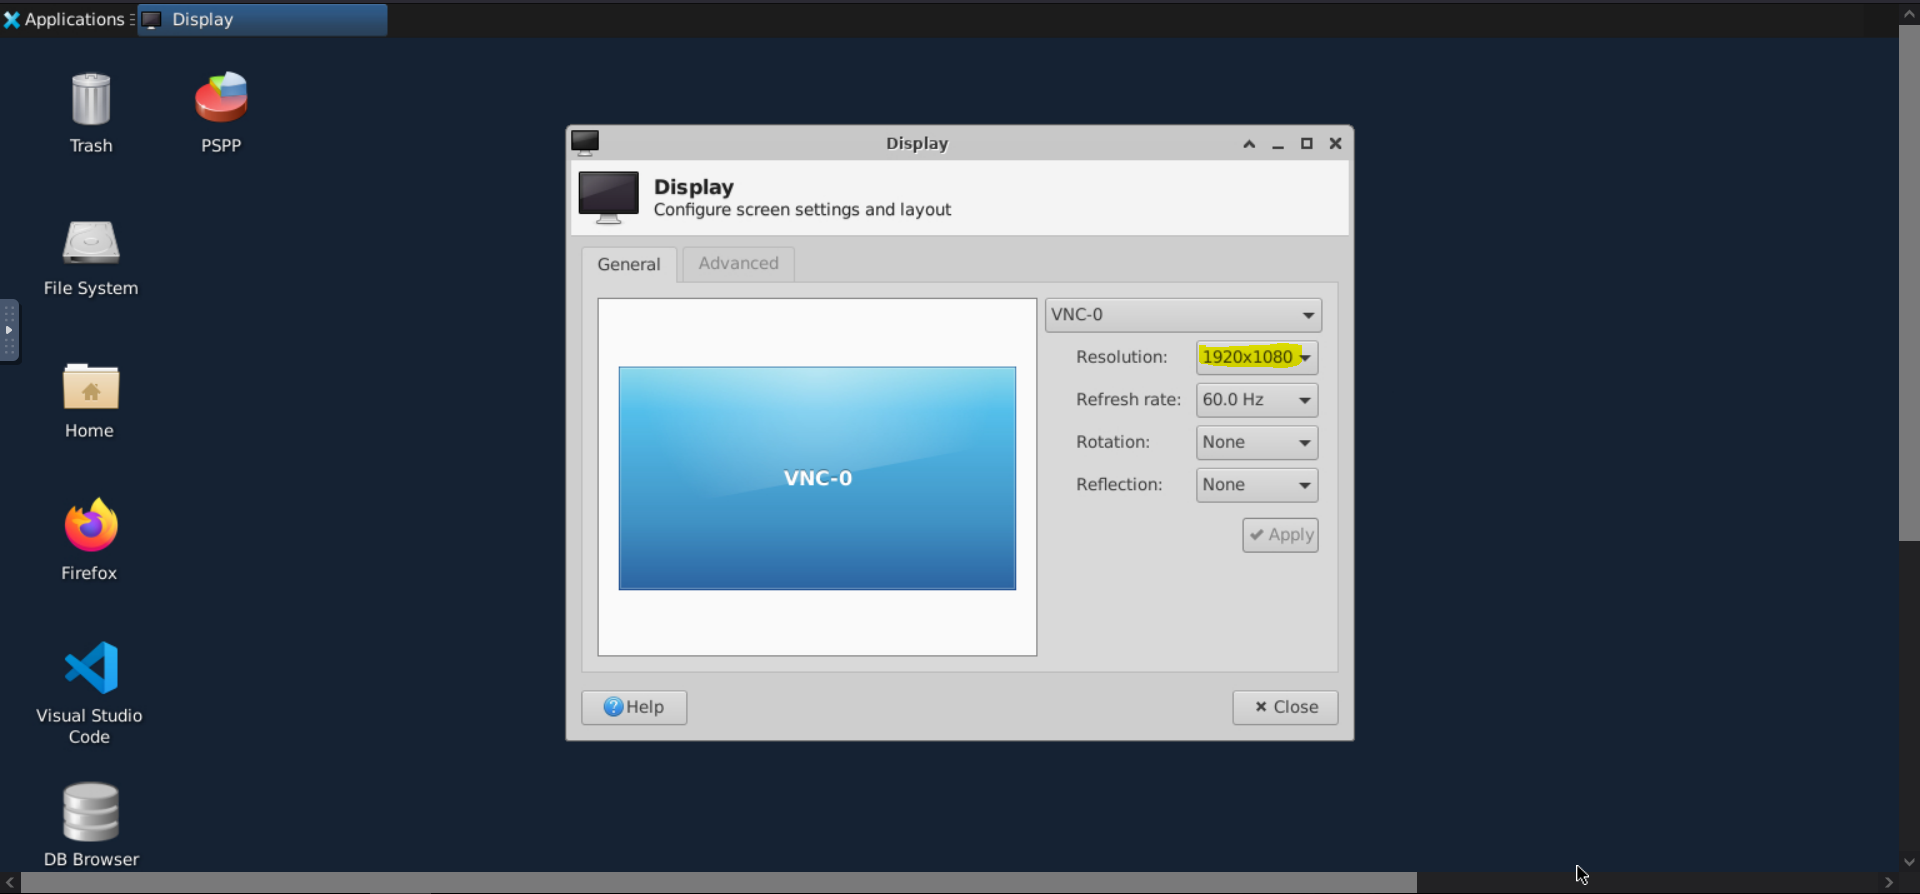The image size is (1920, 894).
Task: Click the Display dialog titlebar monitor icon
Action: (585, 143)
